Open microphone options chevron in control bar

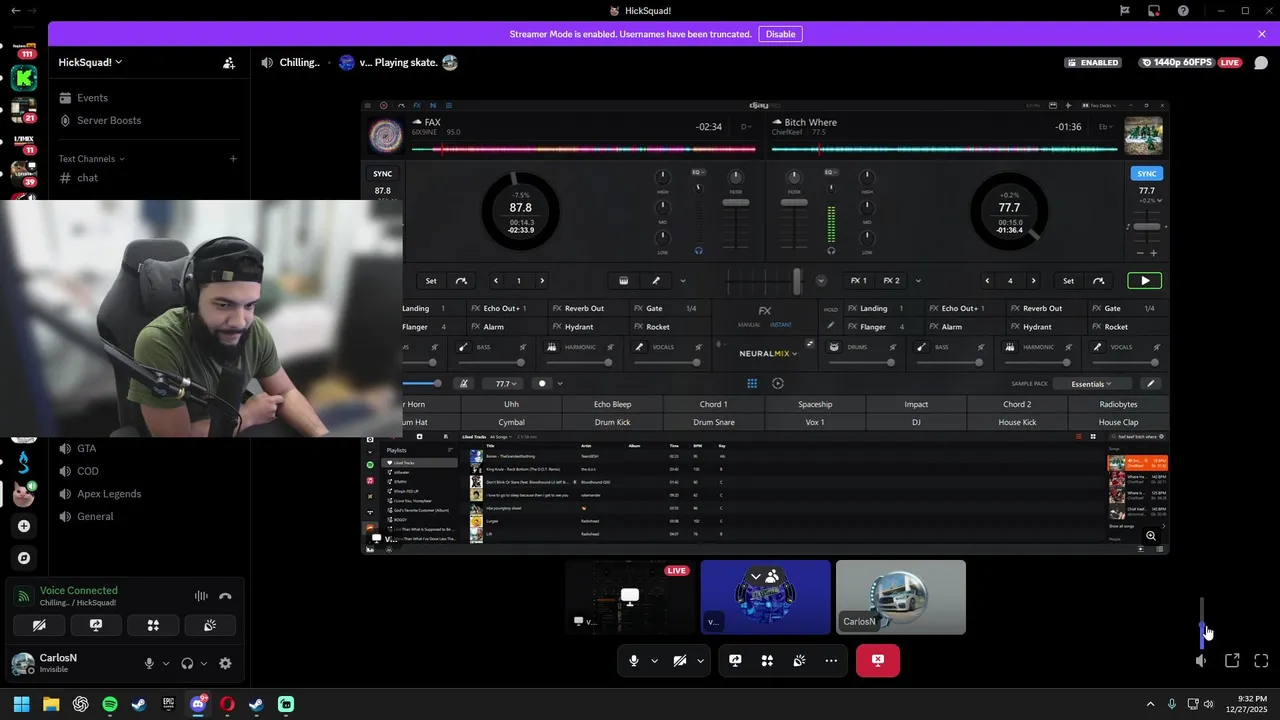[x=654, y=661]
